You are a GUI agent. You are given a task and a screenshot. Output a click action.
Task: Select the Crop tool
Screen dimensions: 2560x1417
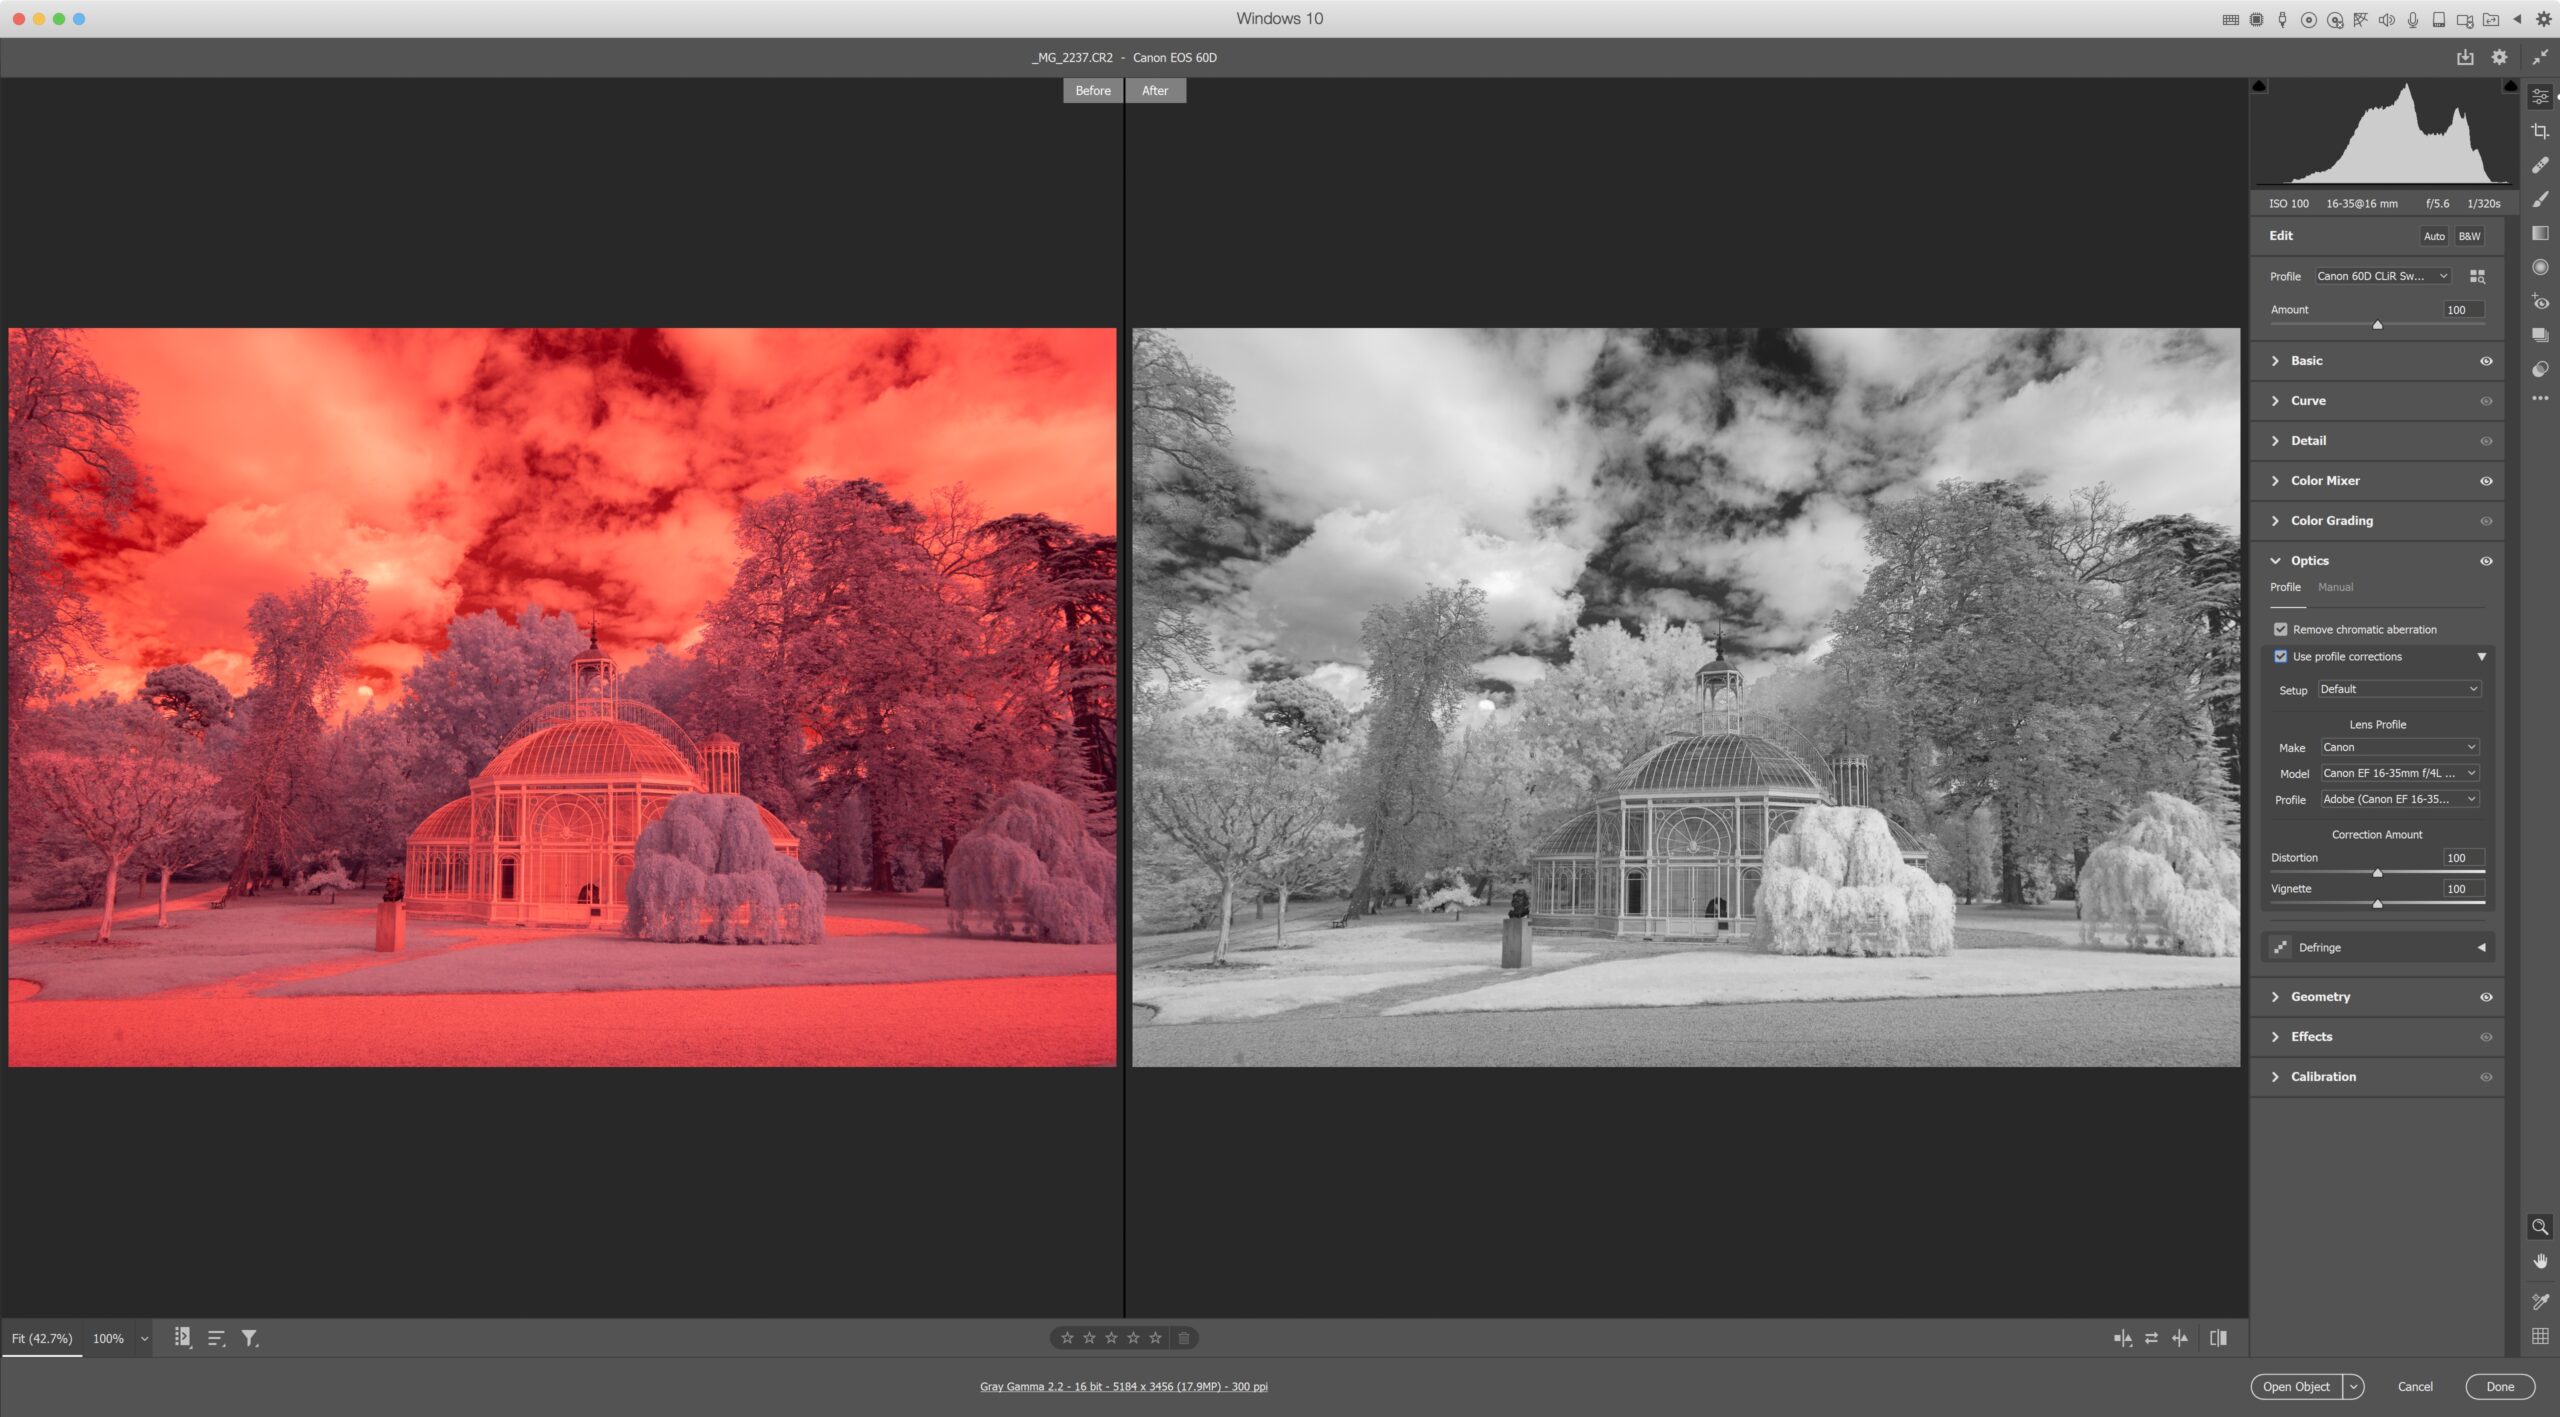pyautogui.click(x=2540, y=131)
